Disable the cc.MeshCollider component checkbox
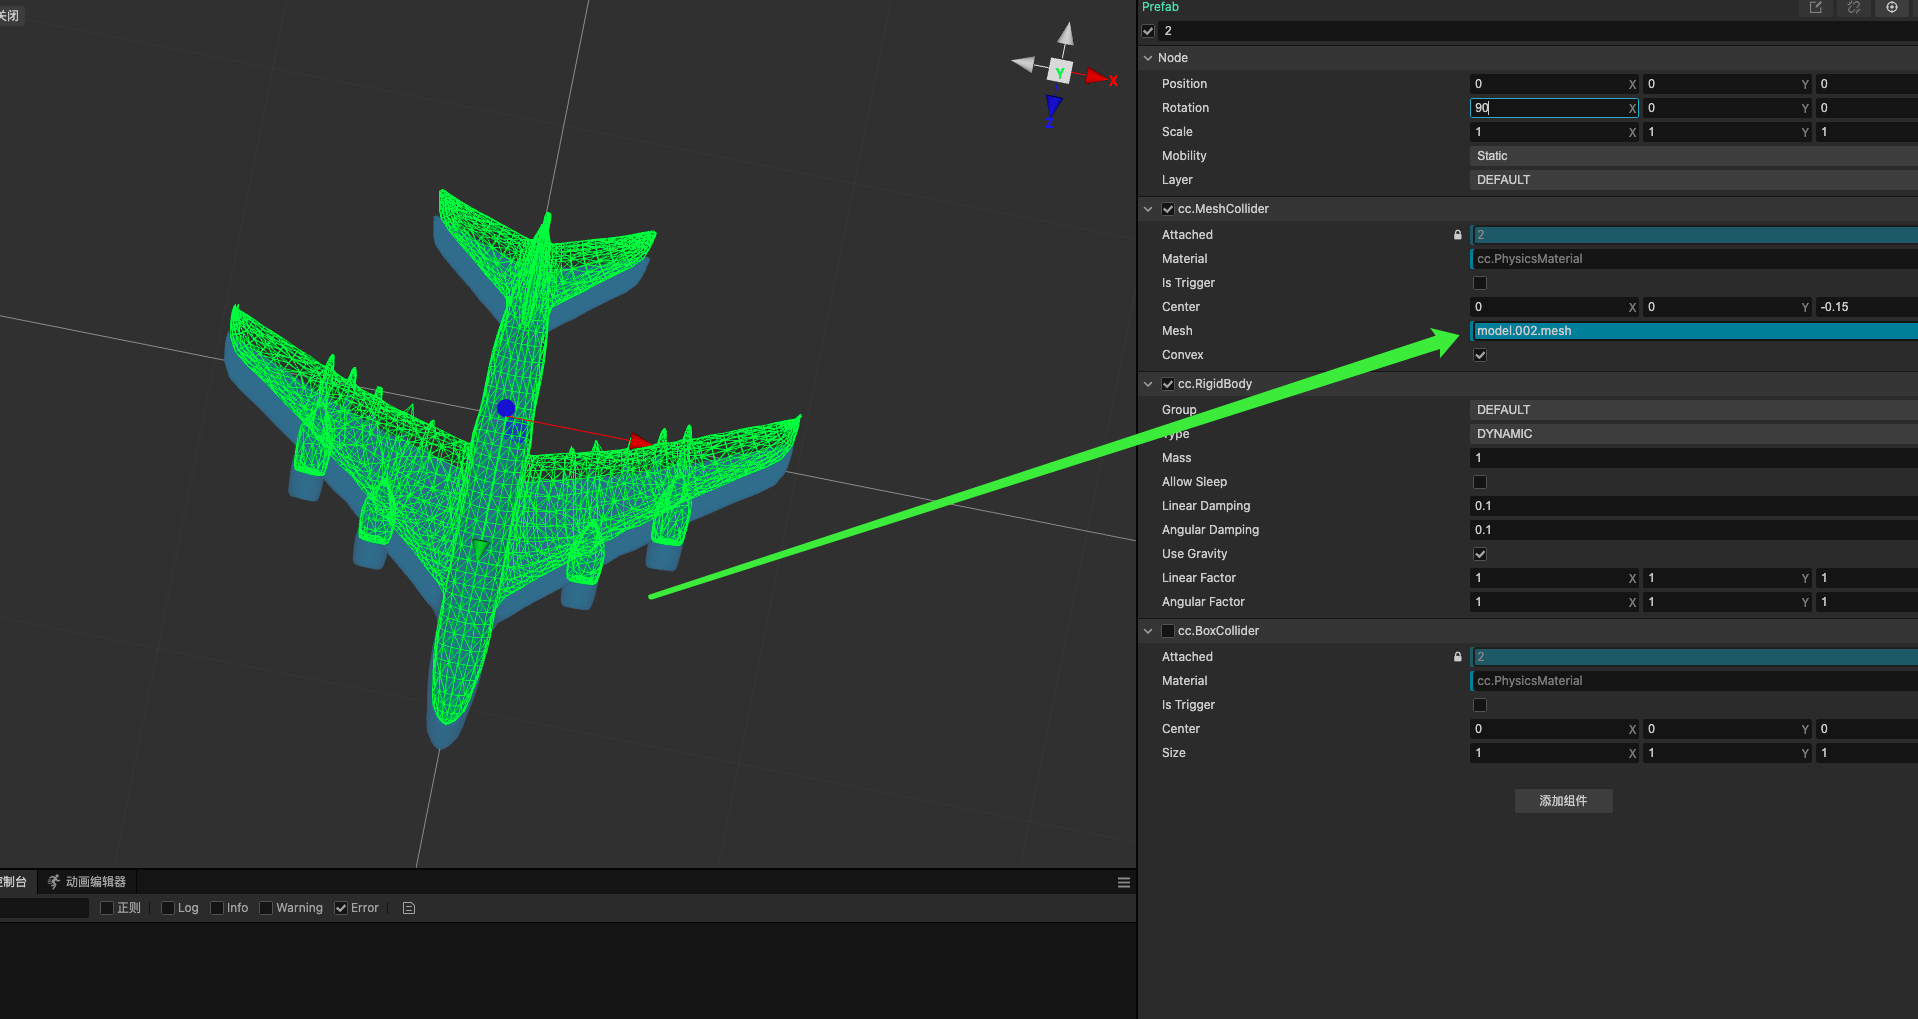This screenshot has width=1918, height=1019. (x=1168, y=209)
